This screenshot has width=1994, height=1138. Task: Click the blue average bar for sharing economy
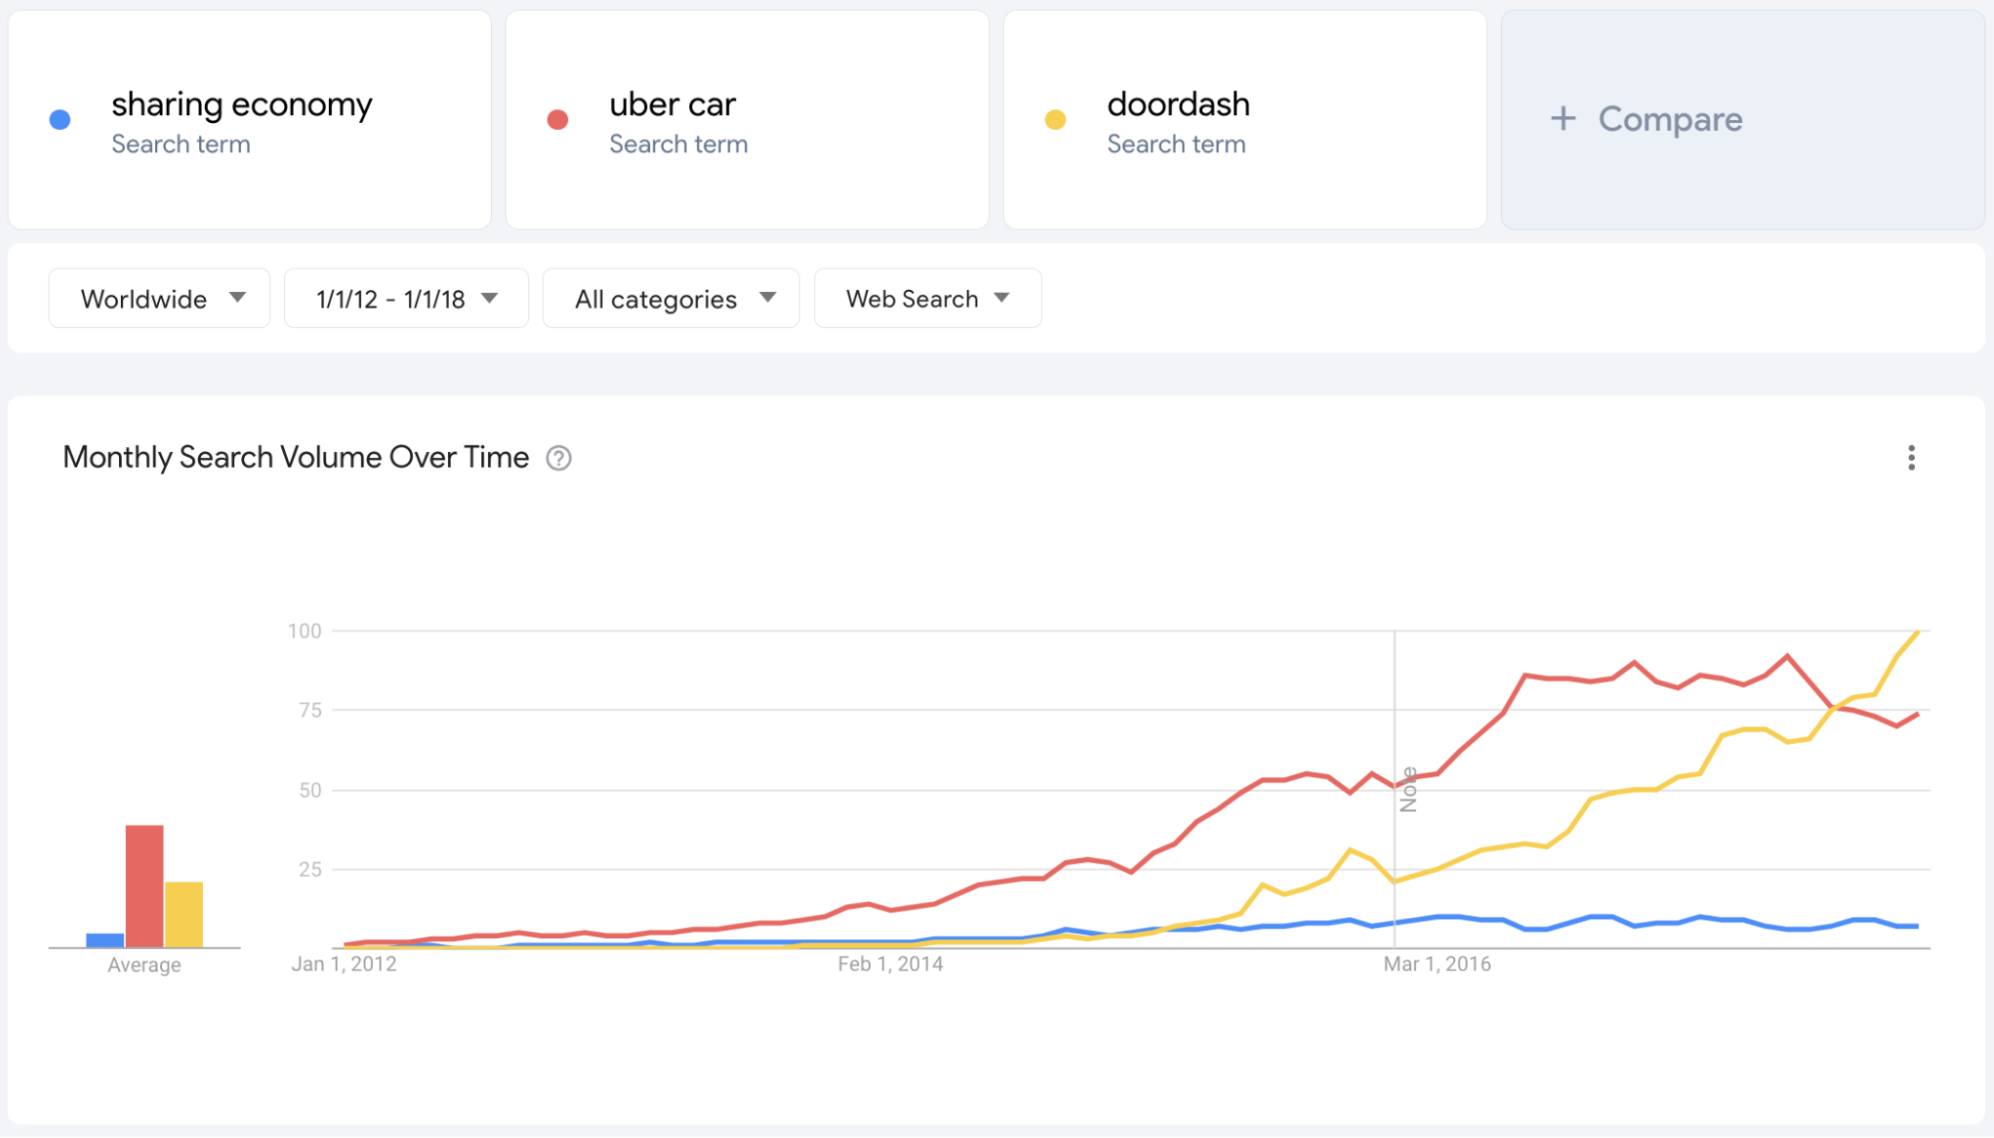(x=105, y=940)
